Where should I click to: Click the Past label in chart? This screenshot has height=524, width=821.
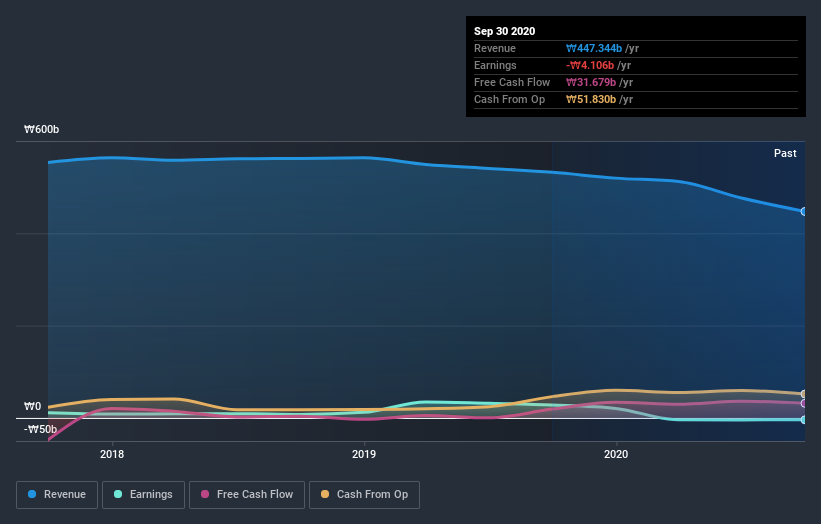pyautogui.click(x=785, y=153)
